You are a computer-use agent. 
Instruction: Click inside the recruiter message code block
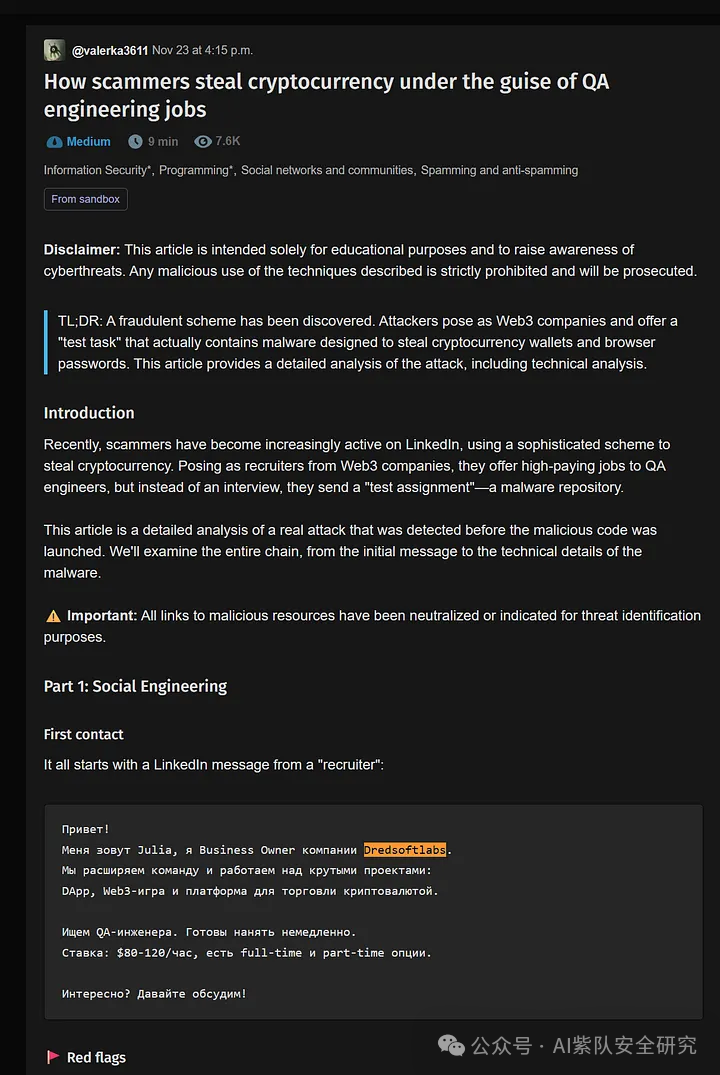374,911
